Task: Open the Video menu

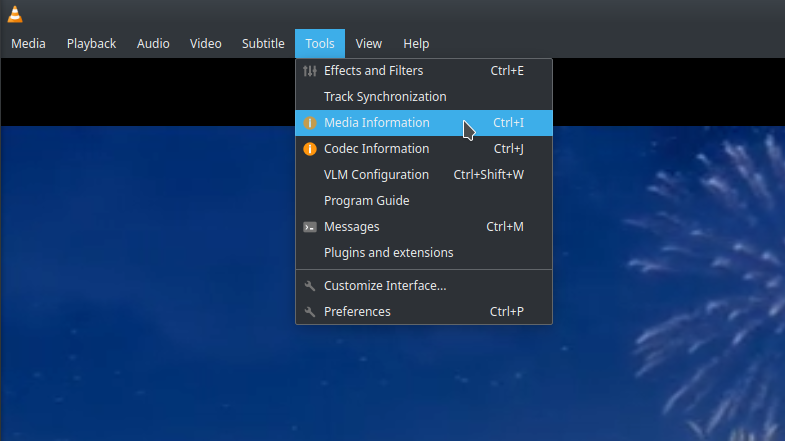Action: [x=206, y=44]
